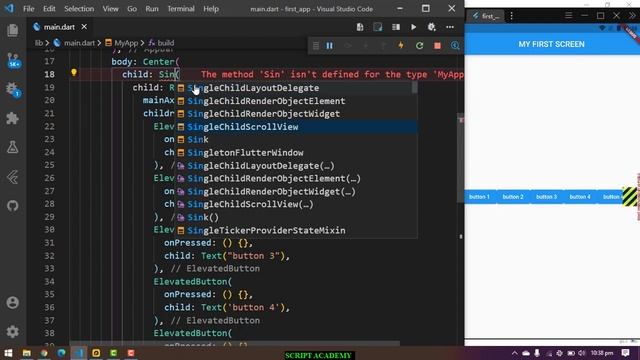Choose SingletonFlutterWindow suggestion
The image size is (640, 360).
(x=296, y=153)
